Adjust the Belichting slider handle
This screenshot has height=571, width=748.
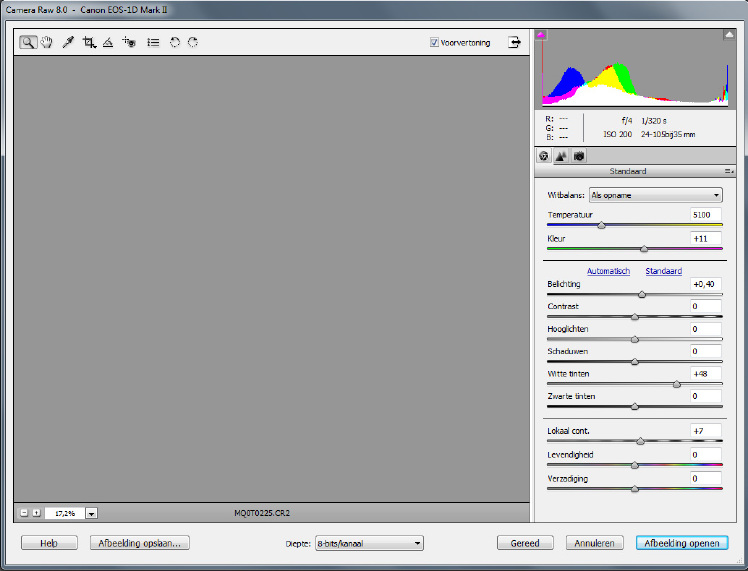coord(642,295)
